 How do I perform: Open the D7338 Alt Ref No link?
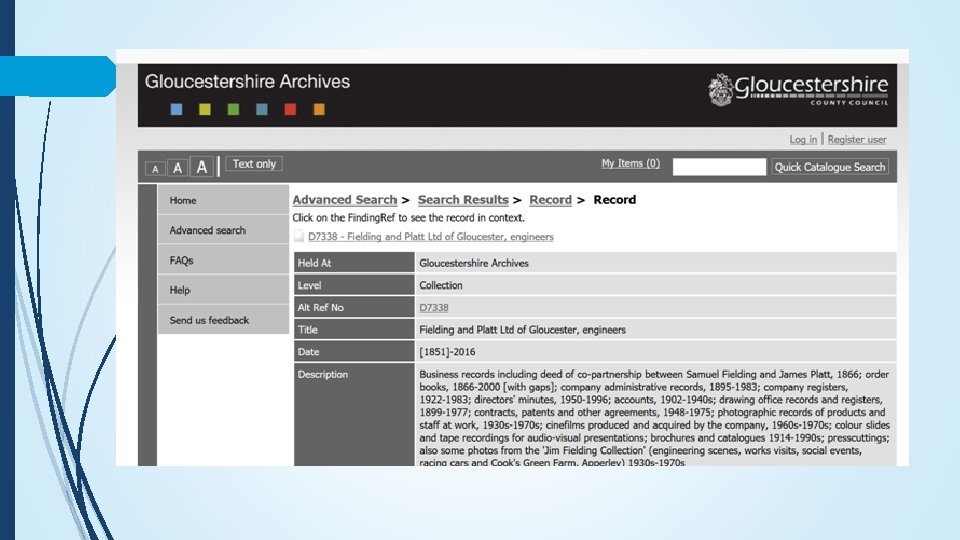click(x=433, y=307)
